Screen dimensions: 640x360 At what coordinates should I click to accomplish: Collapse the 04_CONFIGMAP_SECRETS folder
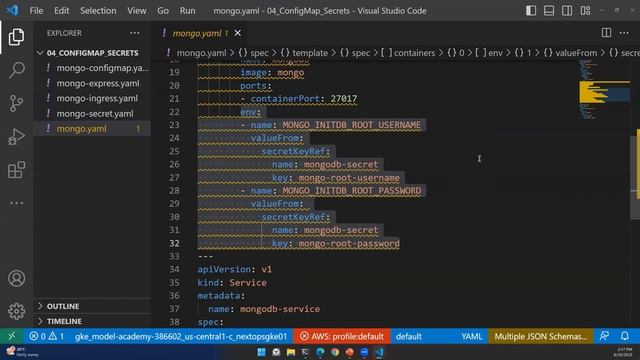tap(92, 53)
